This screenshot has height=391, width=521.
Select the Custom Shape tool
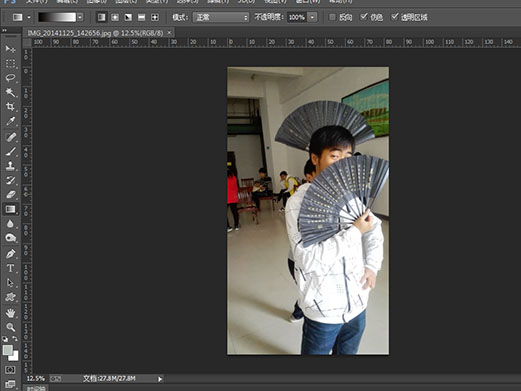click(x=10, y=297)
